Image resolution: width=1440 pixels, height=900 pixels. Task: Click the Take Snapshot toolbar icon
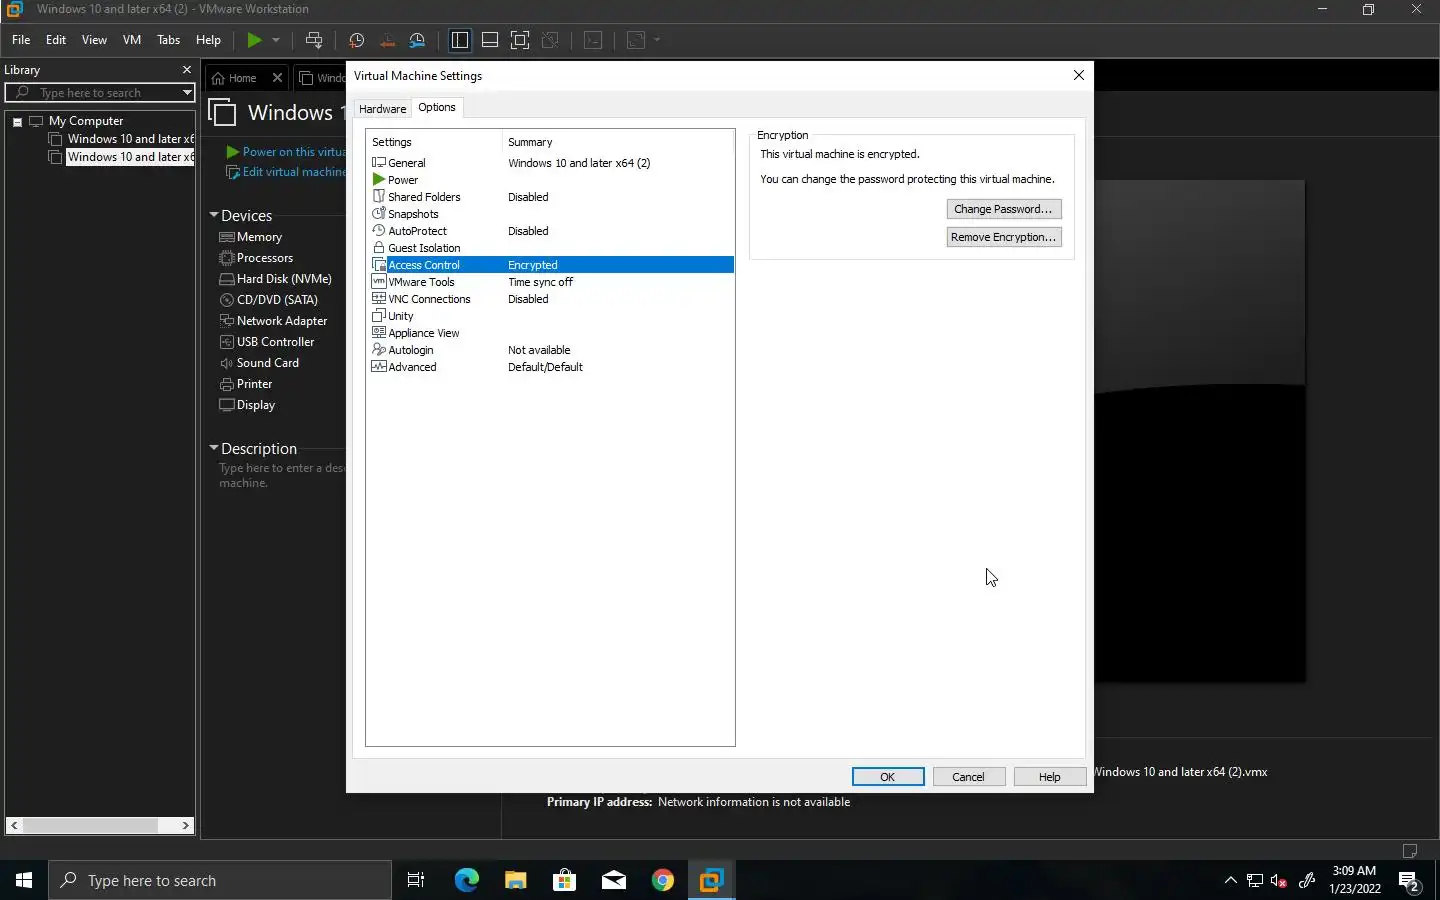(x=356, y=40)
